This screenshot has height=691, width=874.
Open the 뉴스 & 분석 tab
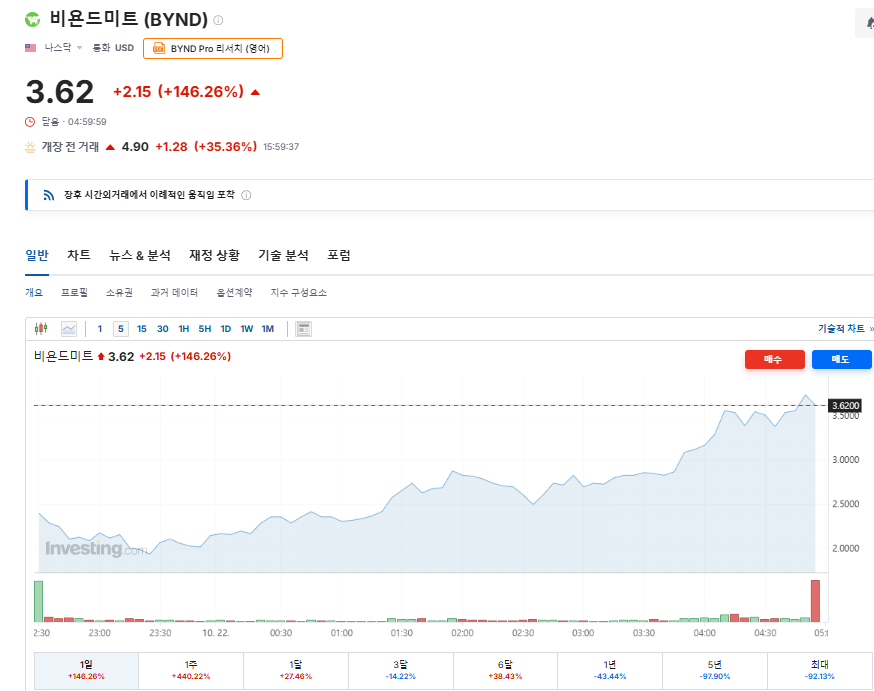pyautogui.click(x=140, y=255)
